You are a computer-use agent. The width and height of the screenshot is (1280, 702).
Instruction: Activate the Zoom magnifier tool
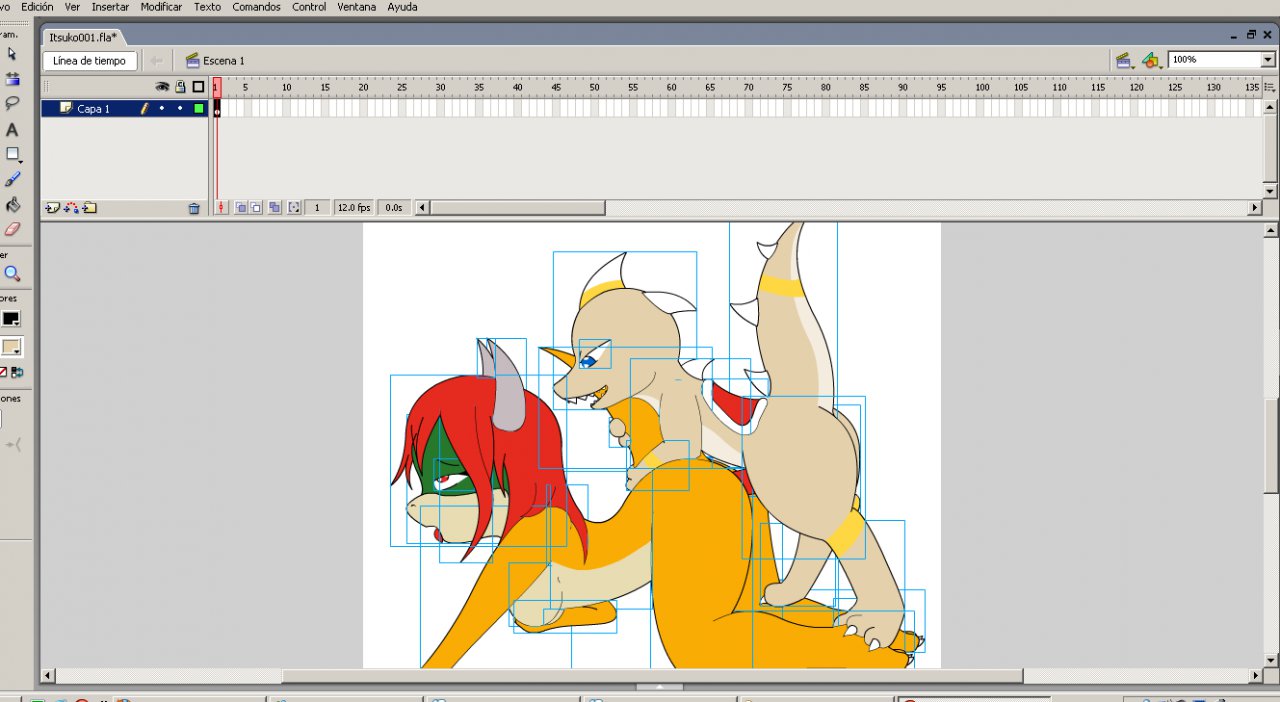click(x=12, y=274)
